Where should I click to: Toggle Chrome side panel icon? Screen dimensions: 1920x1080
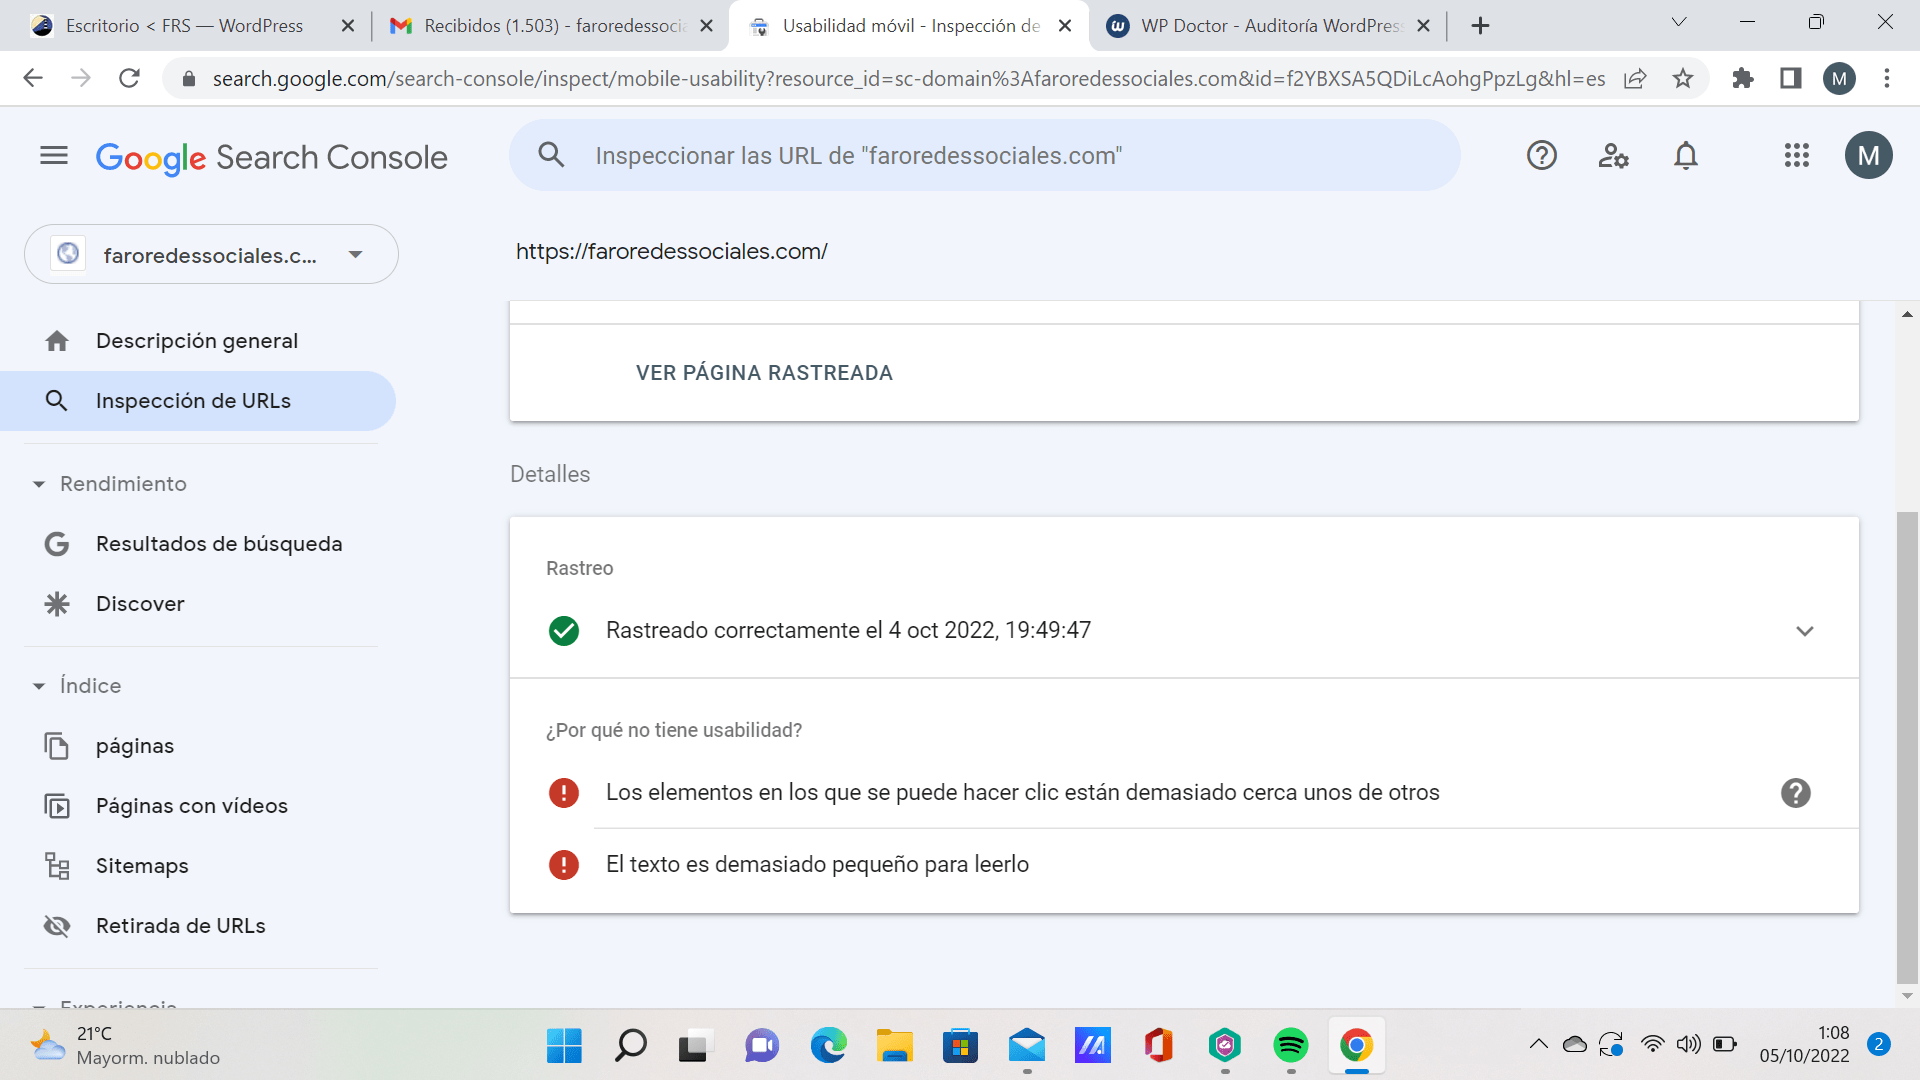point(1791,78)
